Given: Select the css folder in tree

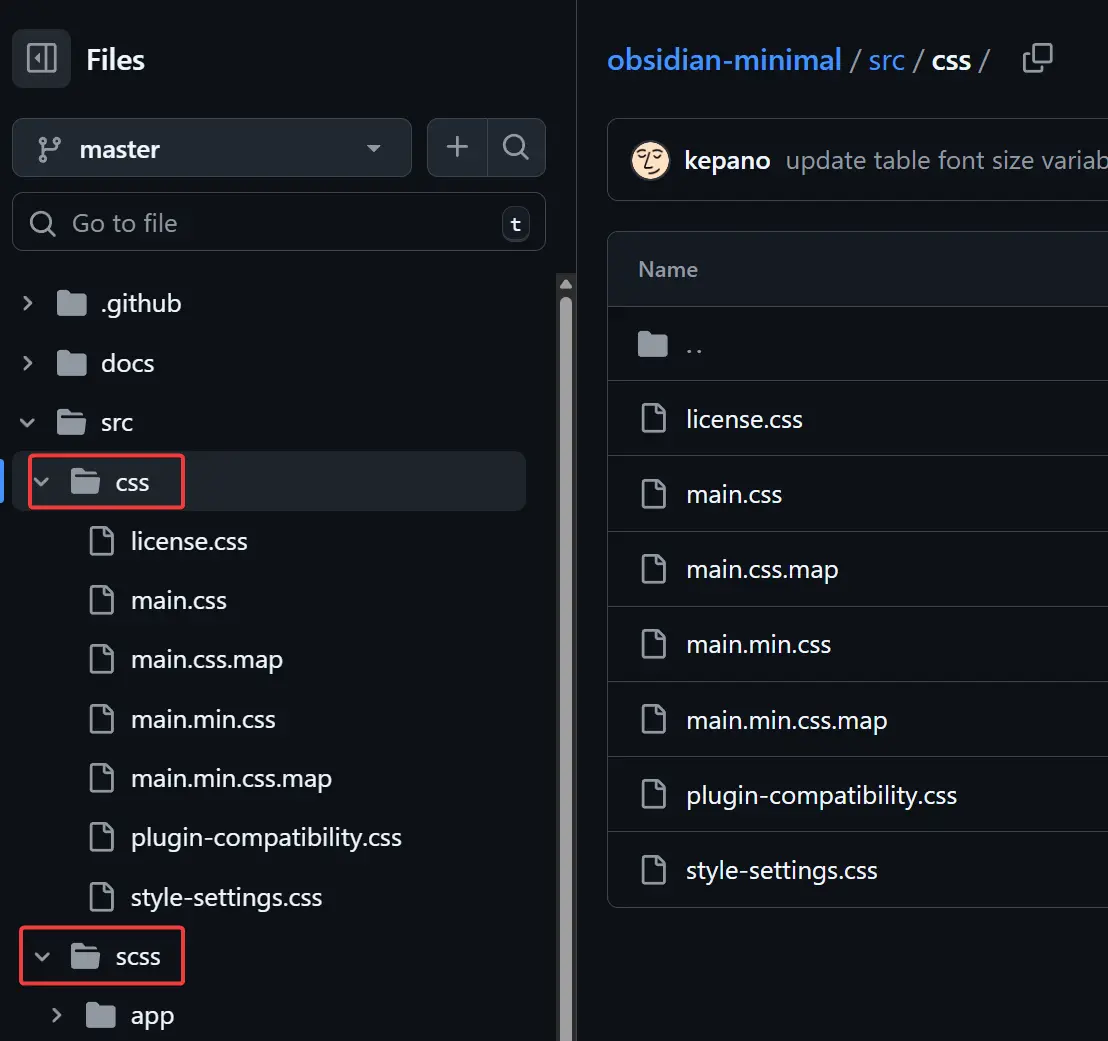Looking at the screenshot, I should tap(132, 482).
